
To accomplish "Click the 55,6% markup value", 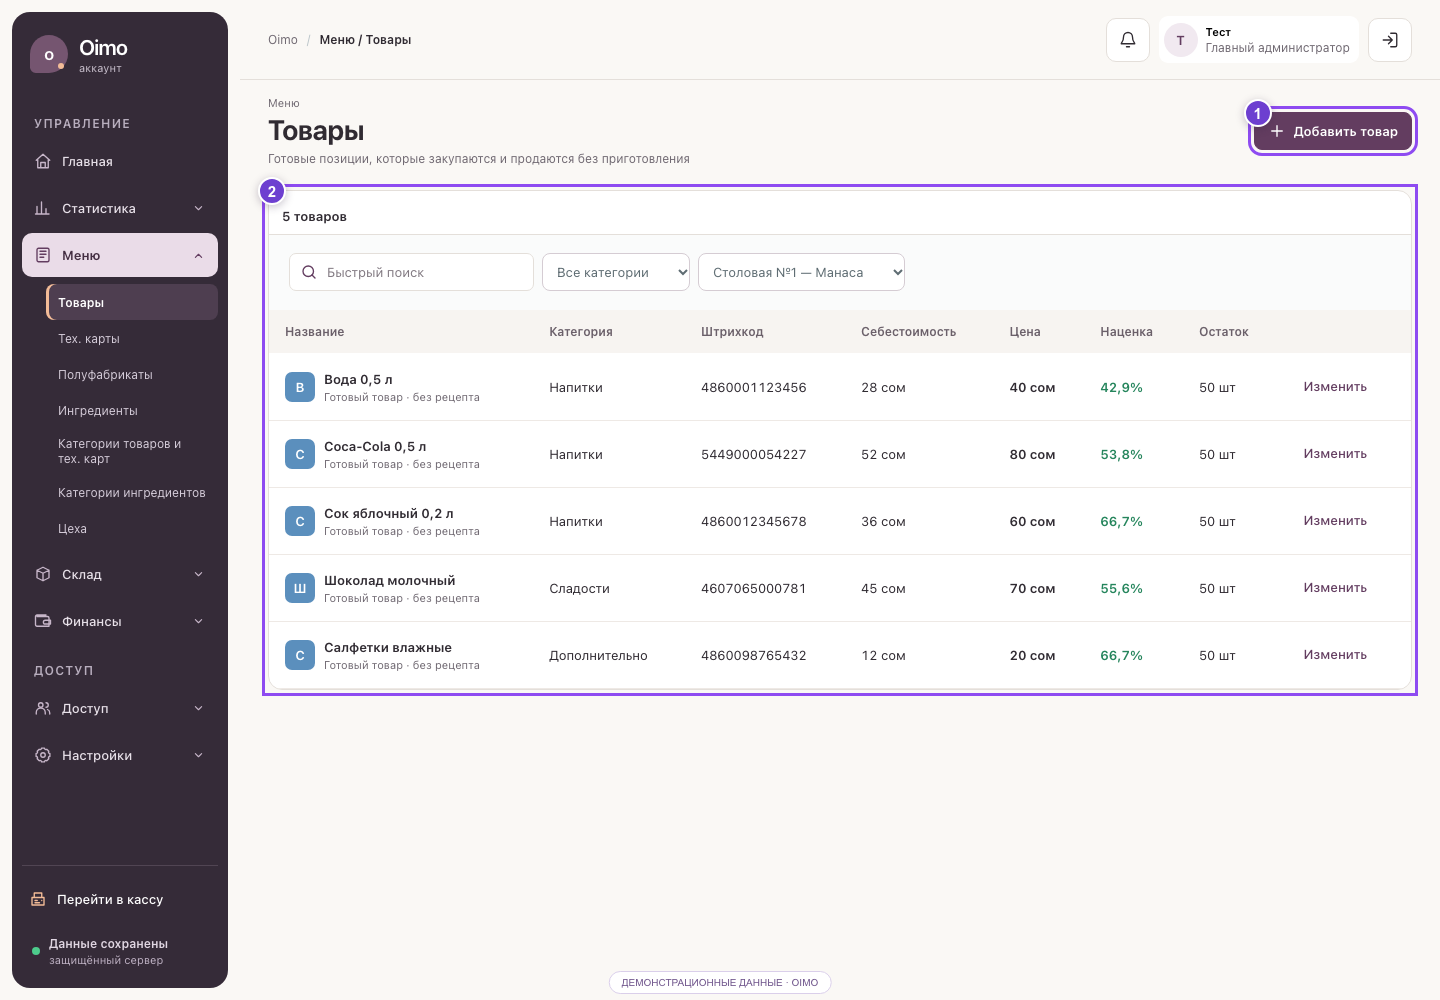I will coord(1121,589).
